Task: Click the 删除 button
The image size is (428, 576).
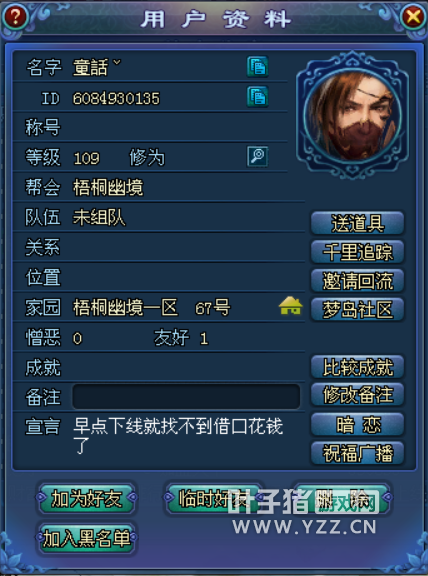Action: (x=342, y=498)
